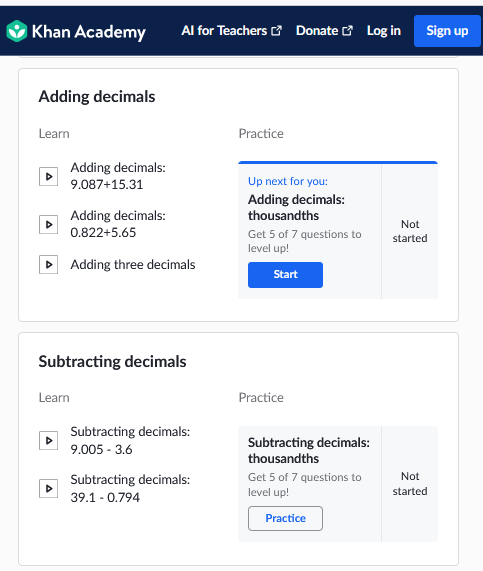483x571 pixels.
Task: Play video icon for Subtracting decimals 39.1 - 0.794
Action: tap(48, 488)
